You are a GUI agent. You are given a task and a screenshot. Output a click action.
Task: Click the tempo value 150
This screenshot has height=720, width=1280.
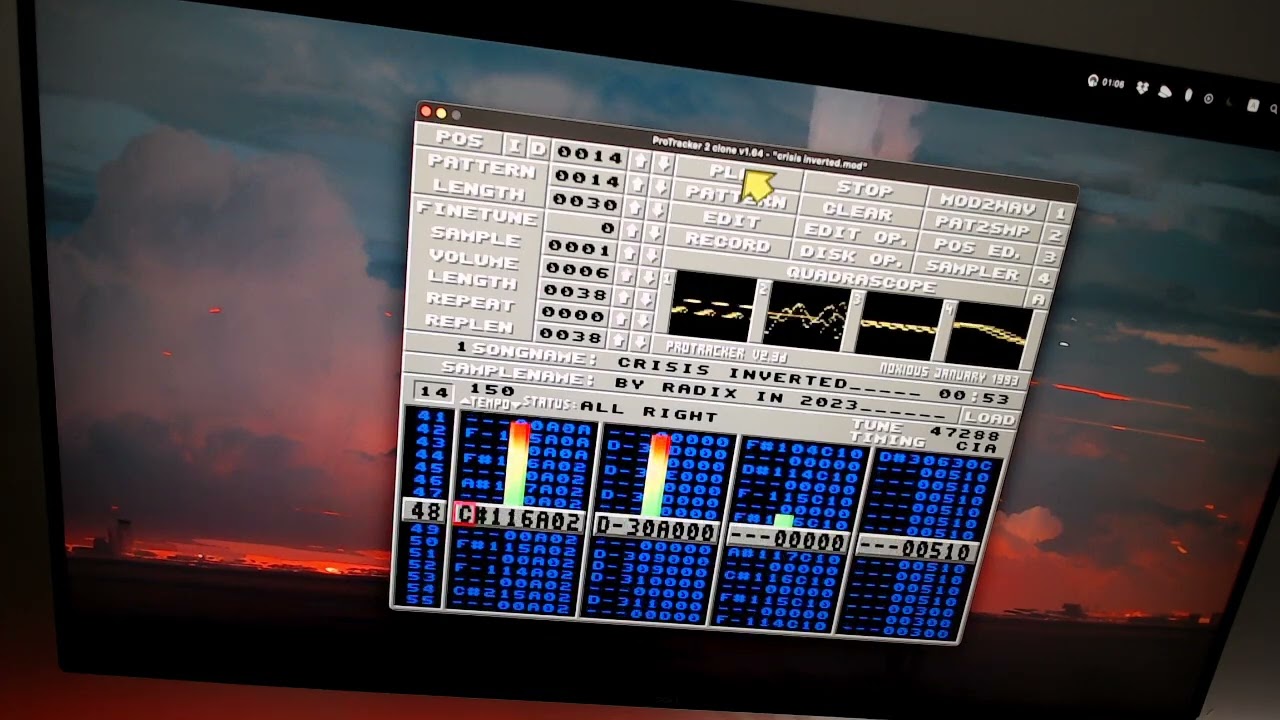(492, 390)
